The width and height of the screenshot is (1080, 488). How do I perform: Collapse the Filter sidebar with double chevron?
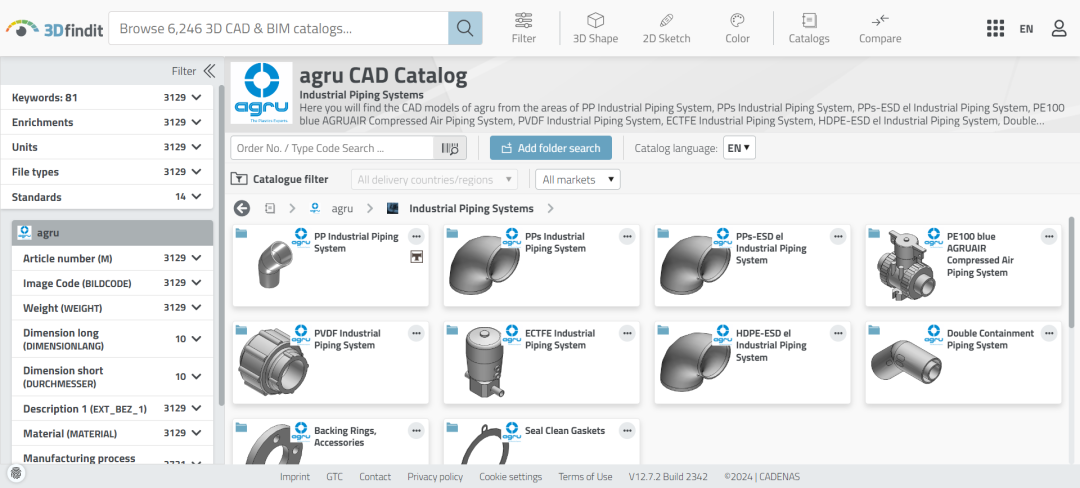click(209, 71)
